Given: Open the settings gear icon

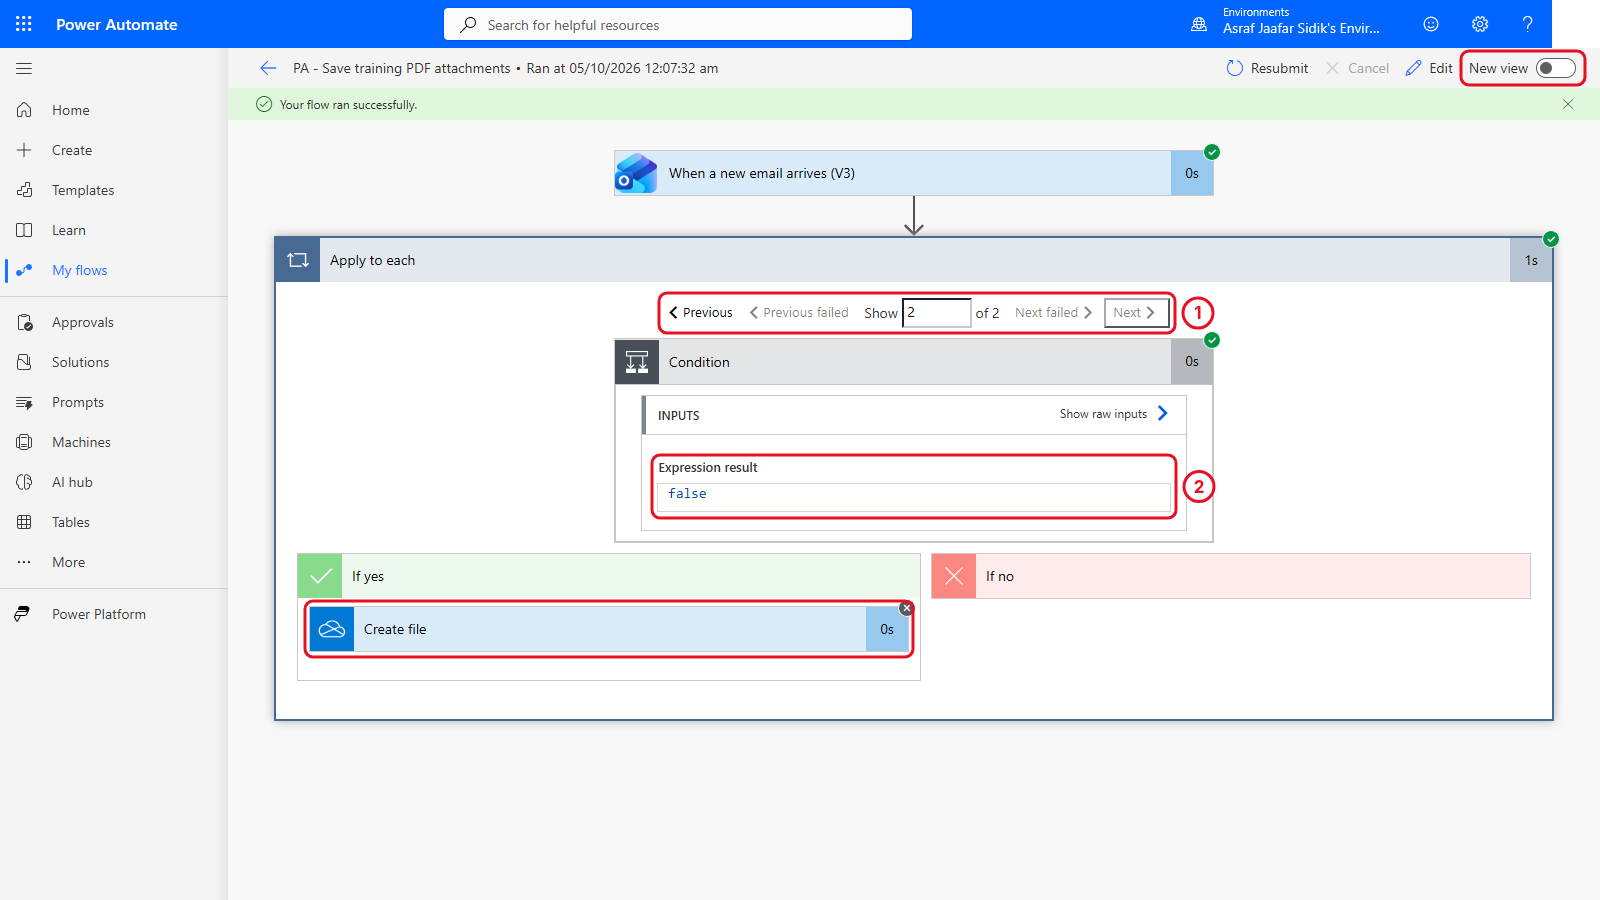Looking at the screenshot, I should click(1480, 24).
